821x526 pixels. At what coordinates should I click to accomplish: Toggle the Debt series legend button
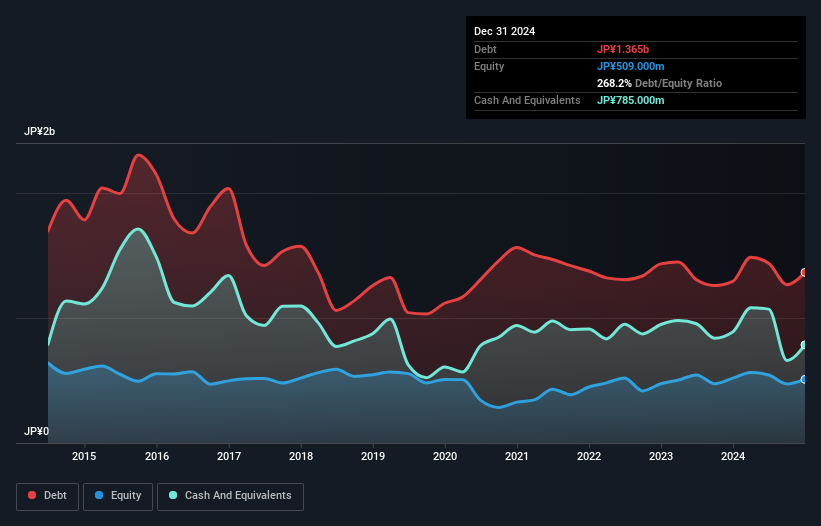(x=48, y=496)
